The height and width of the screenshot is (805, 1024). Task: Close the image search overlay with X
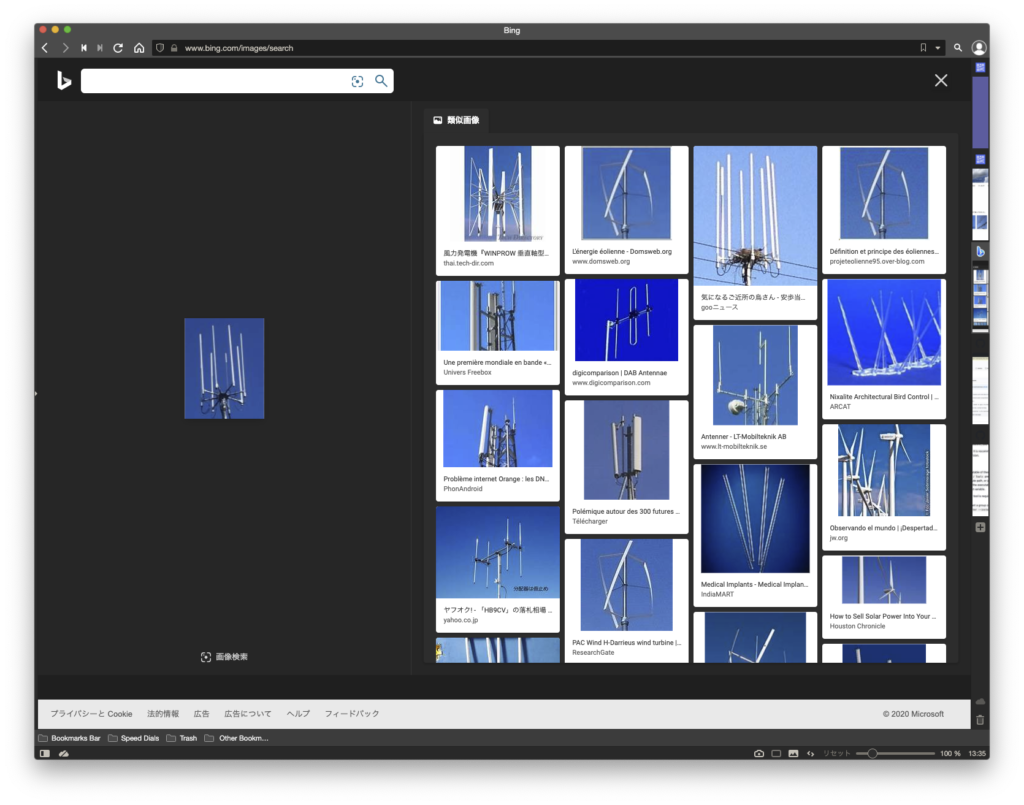coord(940,81)
